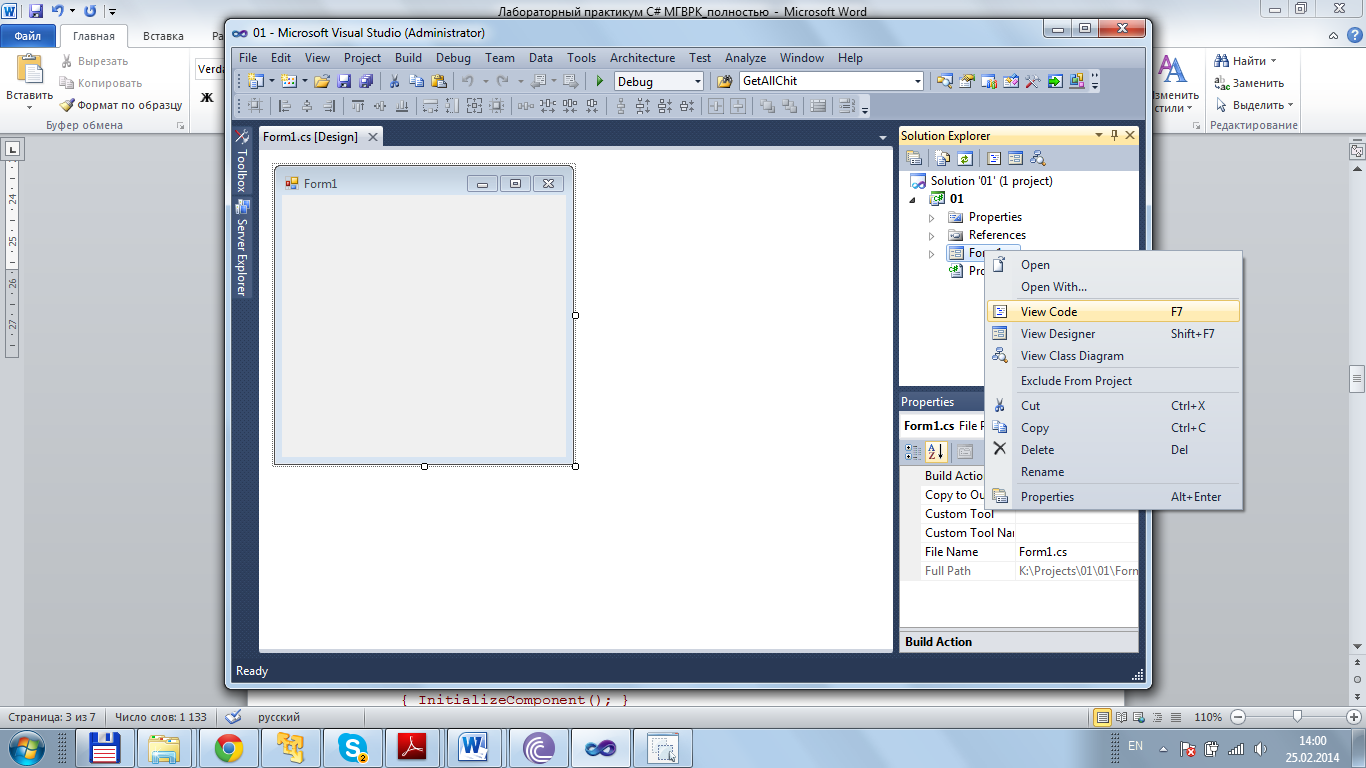Screen dimensions: 1366x768
Task: Click the zoom out minus button in Word
Action: click(1238, 717)
